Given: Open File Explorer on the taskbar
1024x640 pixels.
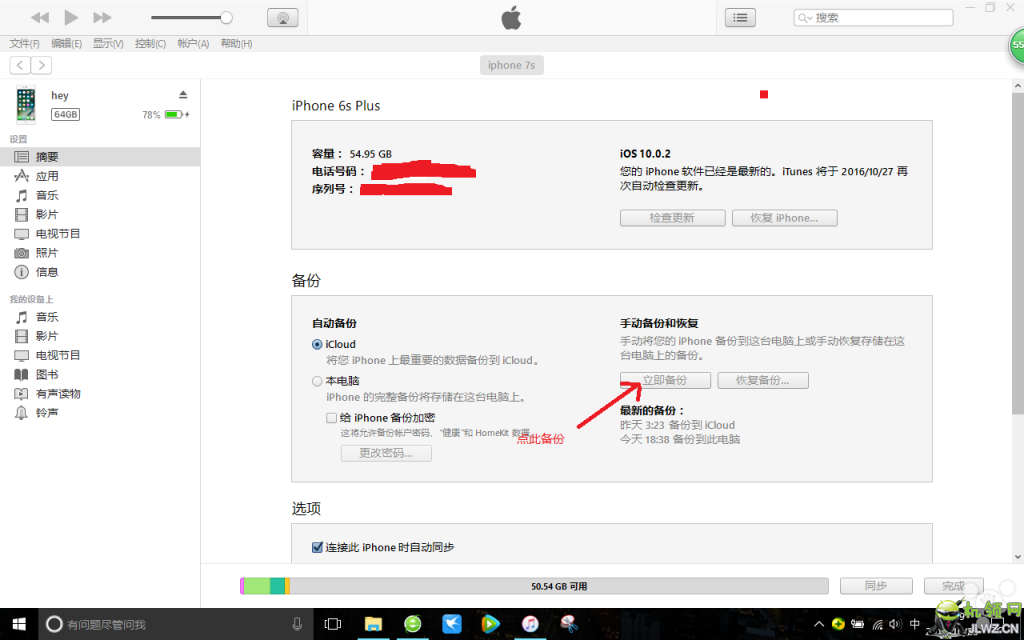Looking at the screenshot, I should tap(373, 624).
